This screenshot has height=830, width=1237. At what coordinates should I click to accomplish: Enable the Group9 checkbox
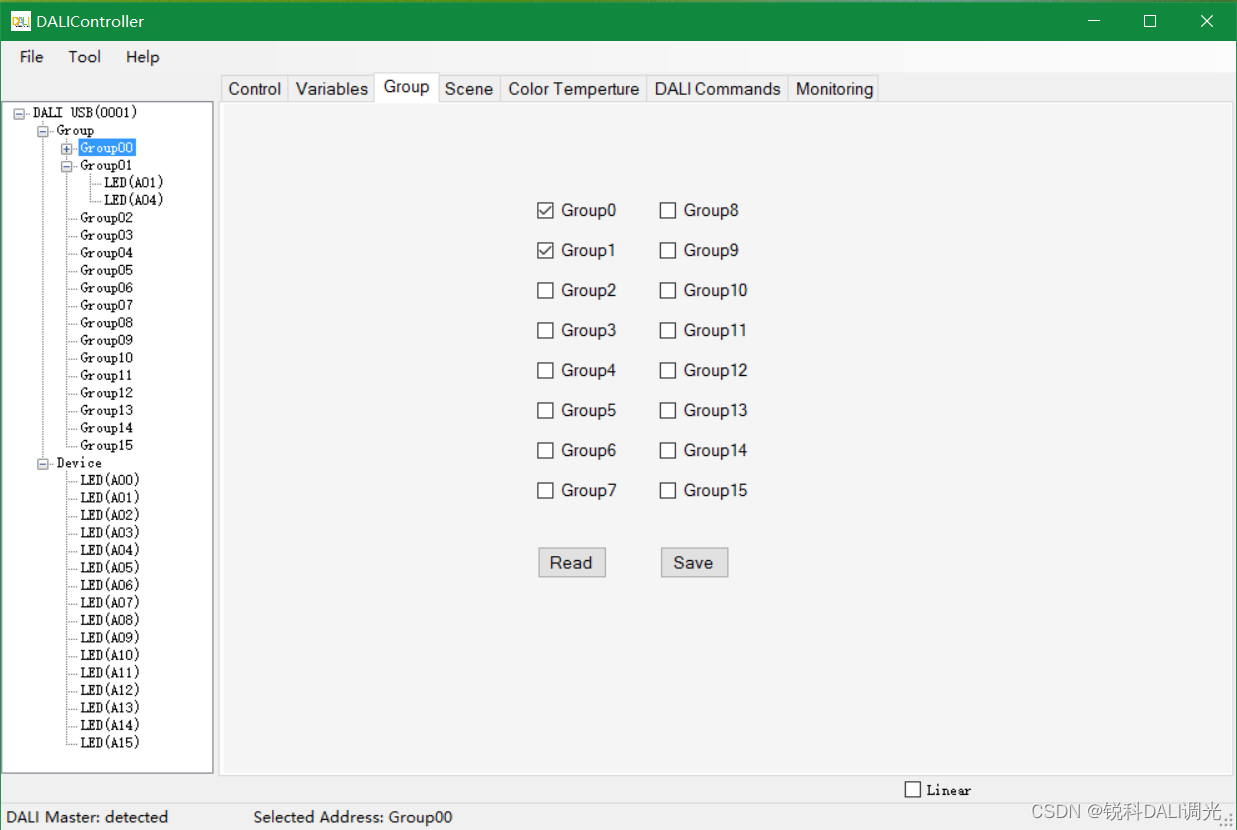point(668,251)
